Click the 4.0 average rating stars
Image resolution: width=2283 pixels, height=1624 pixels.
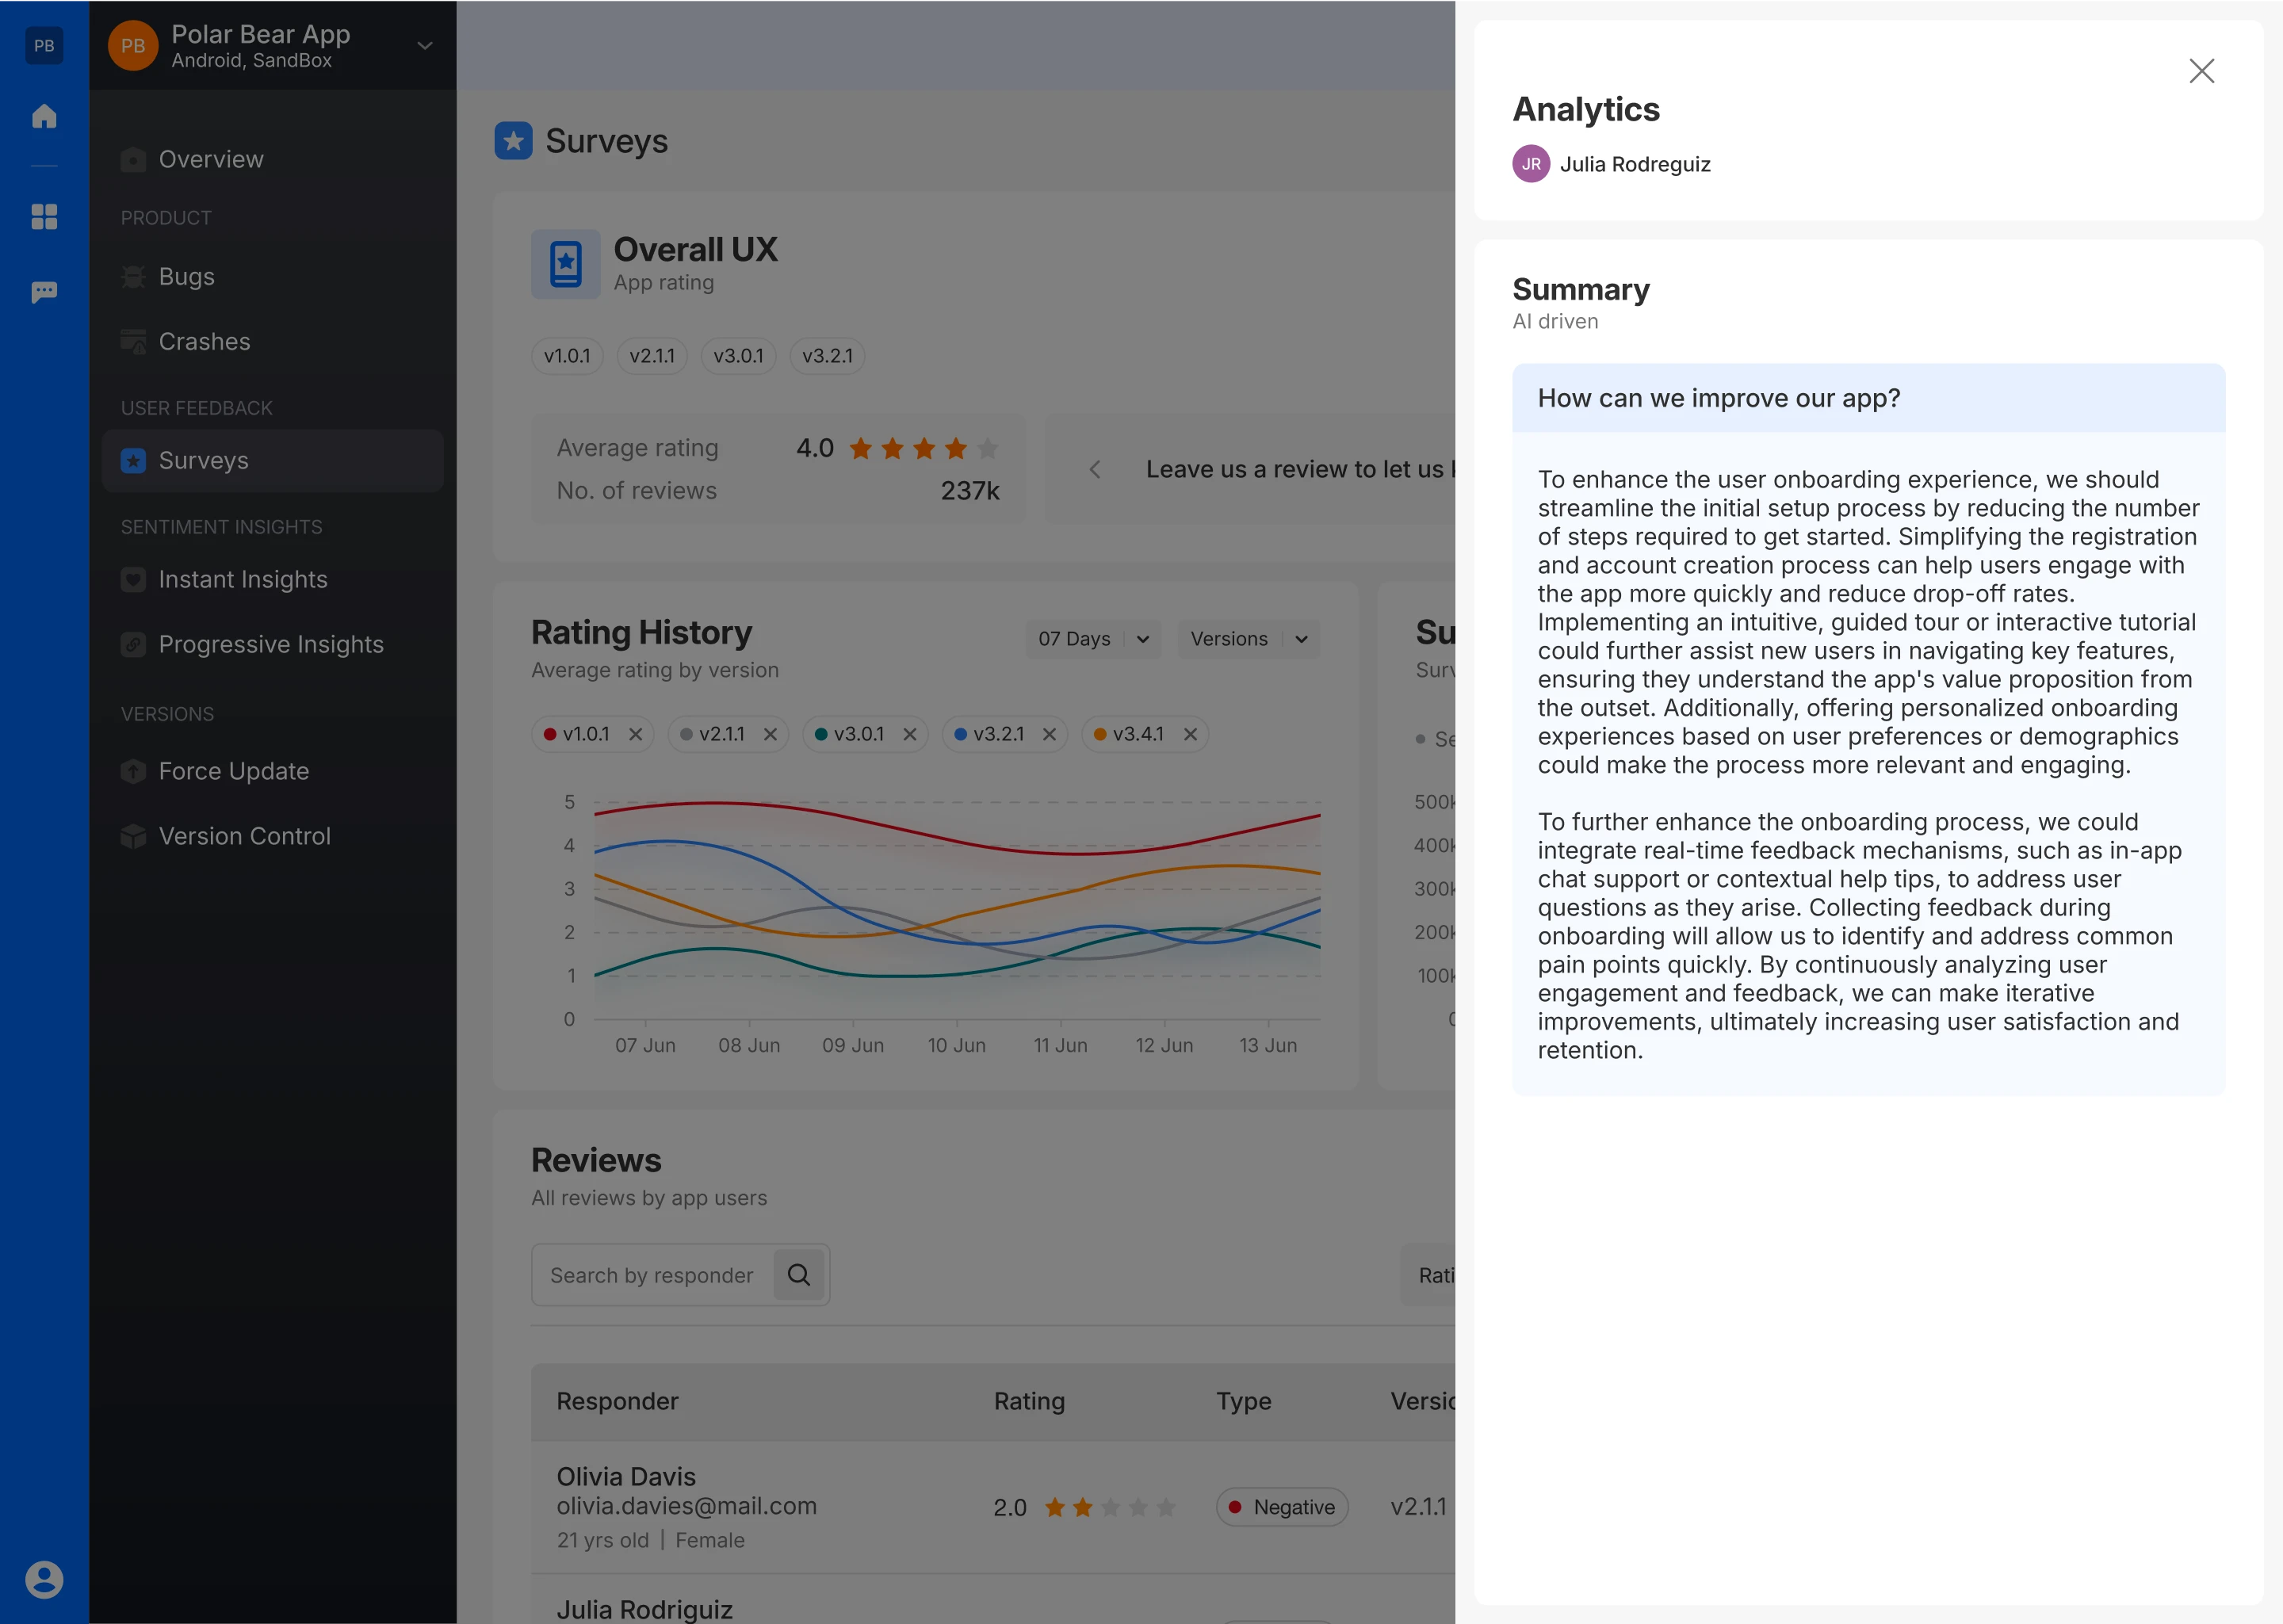tap(924, 448)
